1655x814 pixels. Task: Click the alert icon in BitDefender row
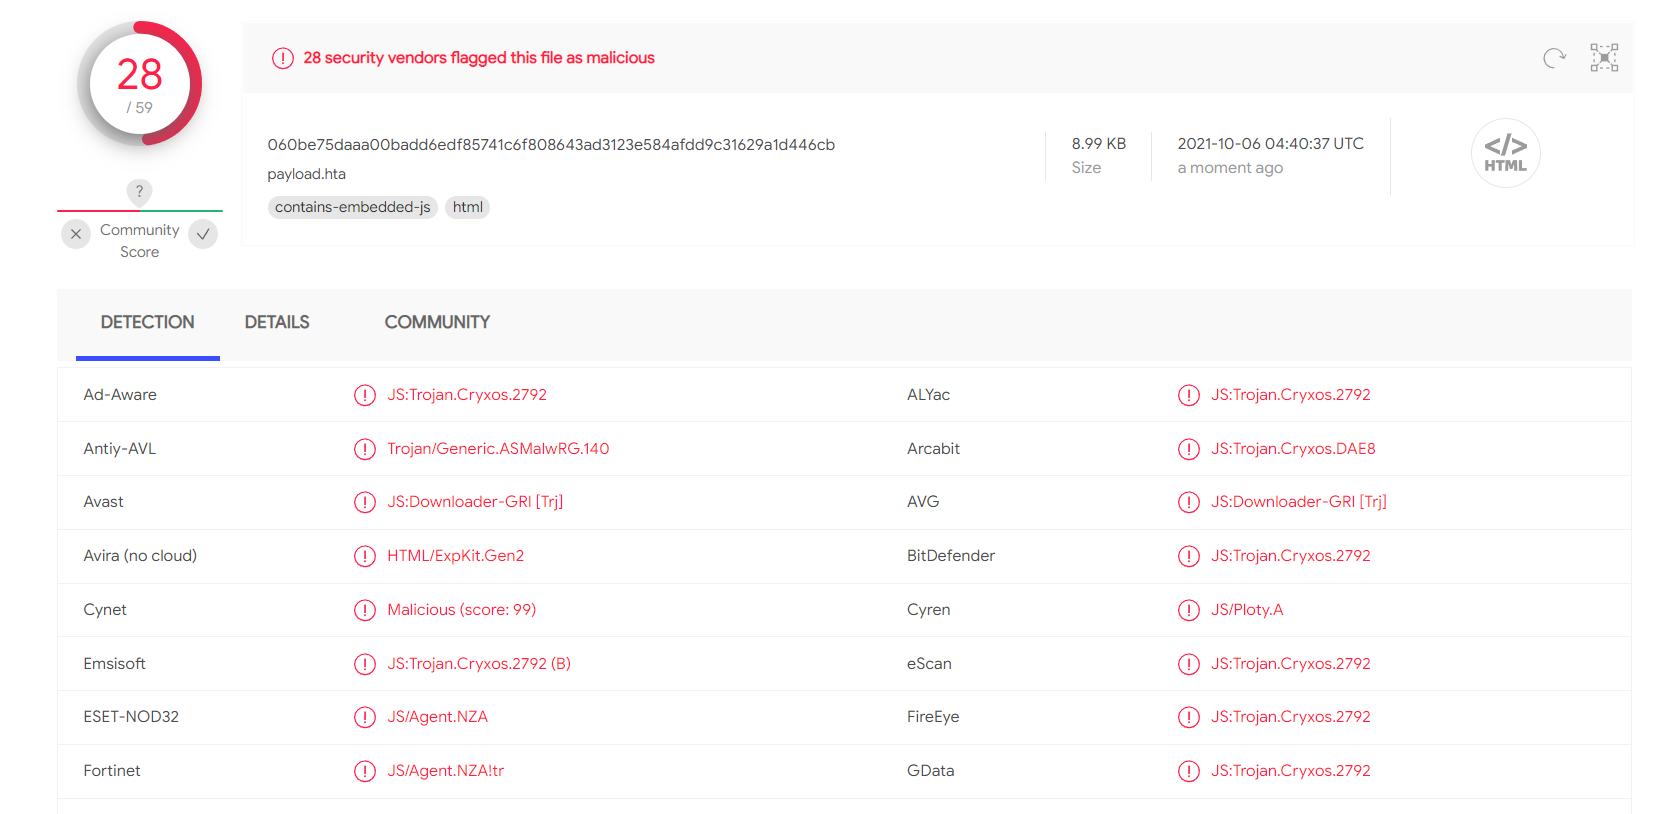1189,556
